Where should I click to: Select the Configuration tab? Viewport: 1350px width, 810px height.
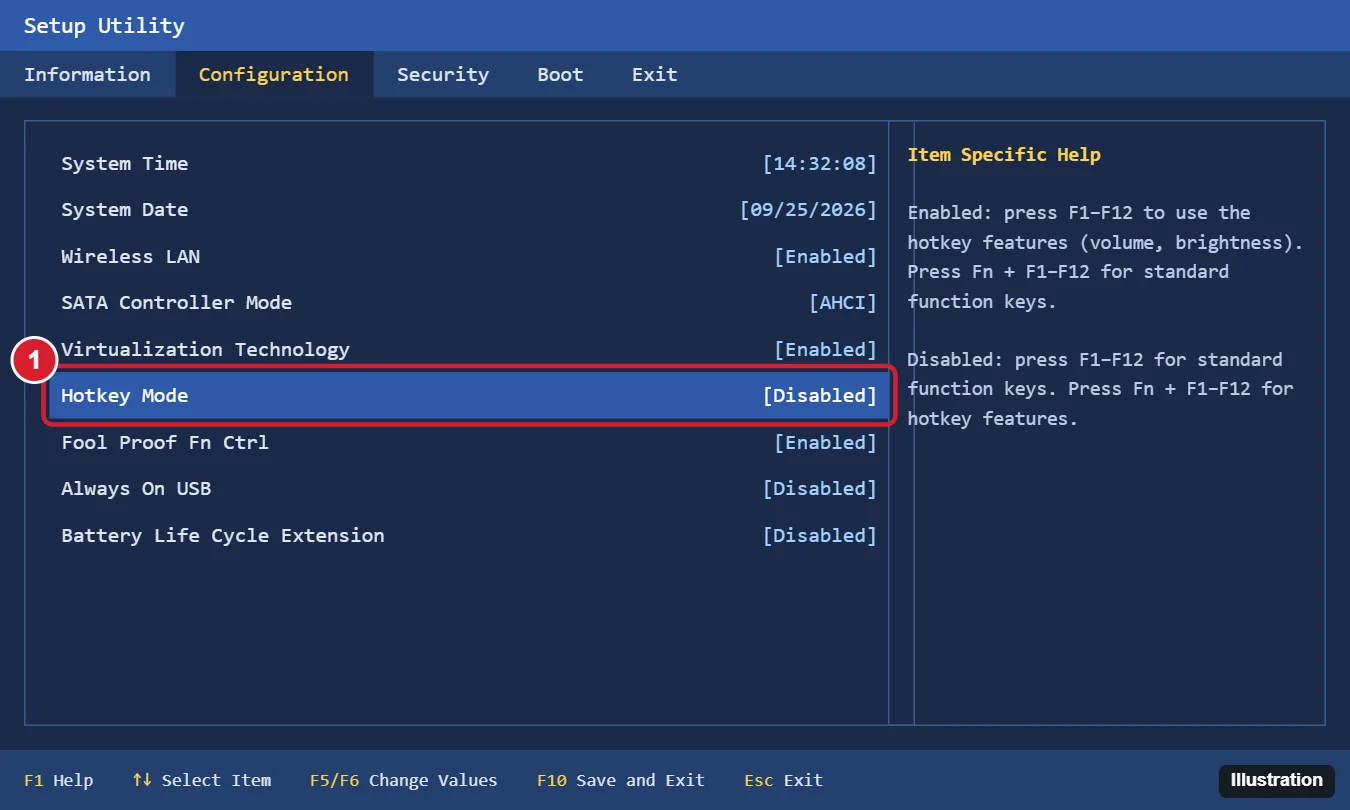coord(274,74)
